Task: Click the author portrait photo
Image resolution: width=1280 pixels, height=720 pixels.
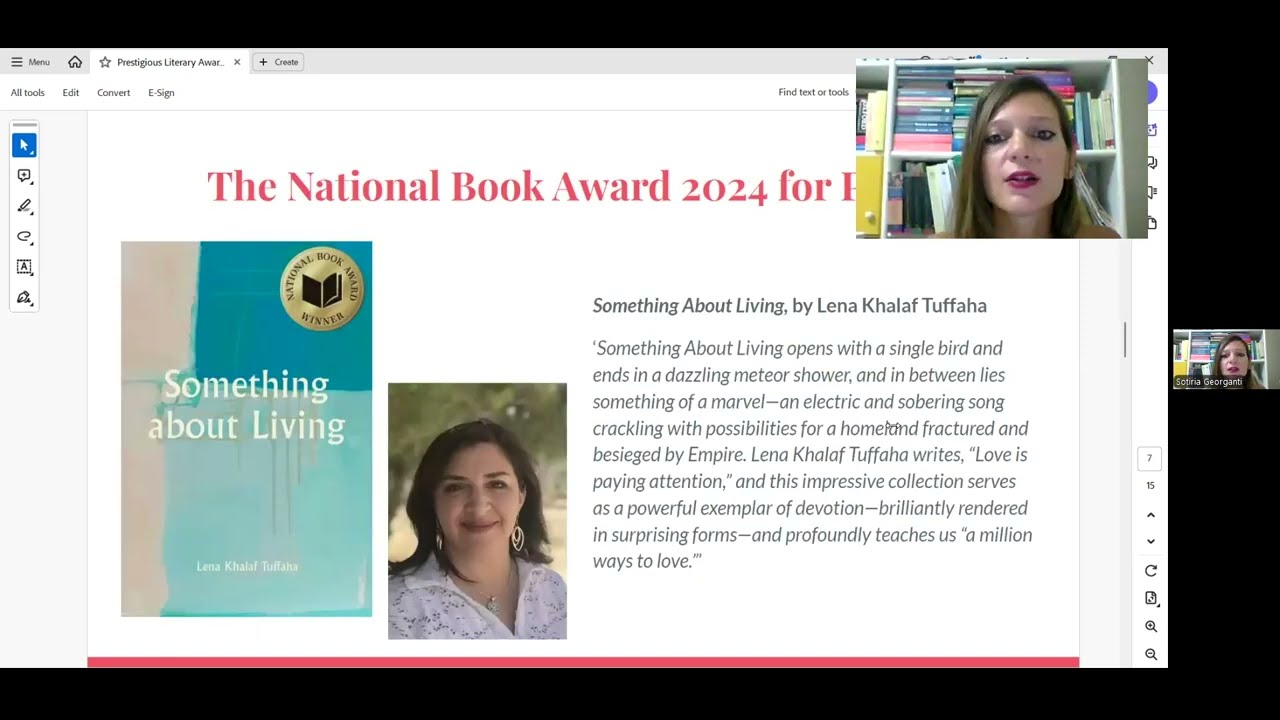Action: point(477,511)
